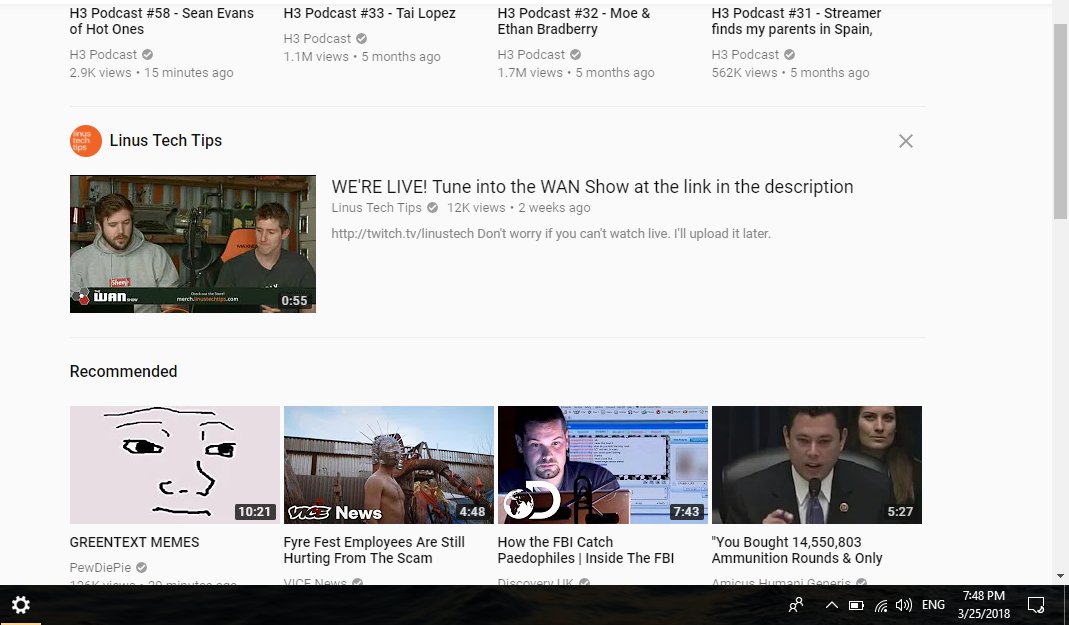Open H3 Podcast #32 Moe & Ethan Bradberry
This screenshot has height=625, width=1069.
click(574, 21)
